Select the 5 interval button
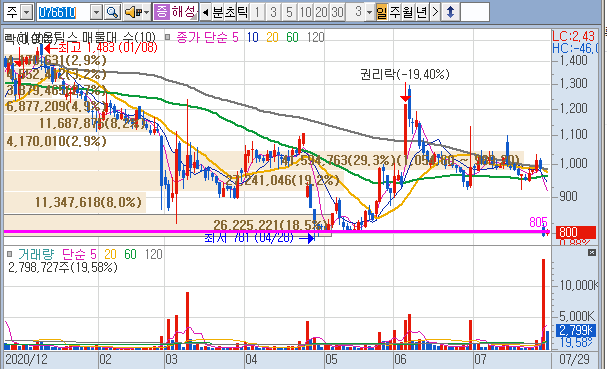The image size is (607, 369). tap(289, 12)
